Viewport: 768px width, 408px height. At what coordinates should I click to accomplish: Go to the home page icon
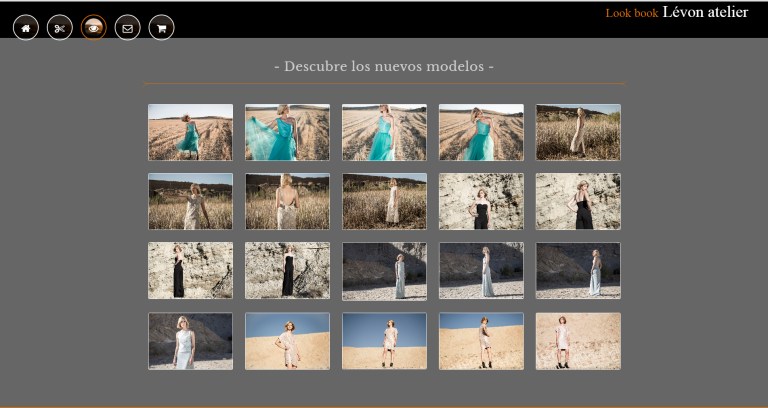tap(26, 28)
